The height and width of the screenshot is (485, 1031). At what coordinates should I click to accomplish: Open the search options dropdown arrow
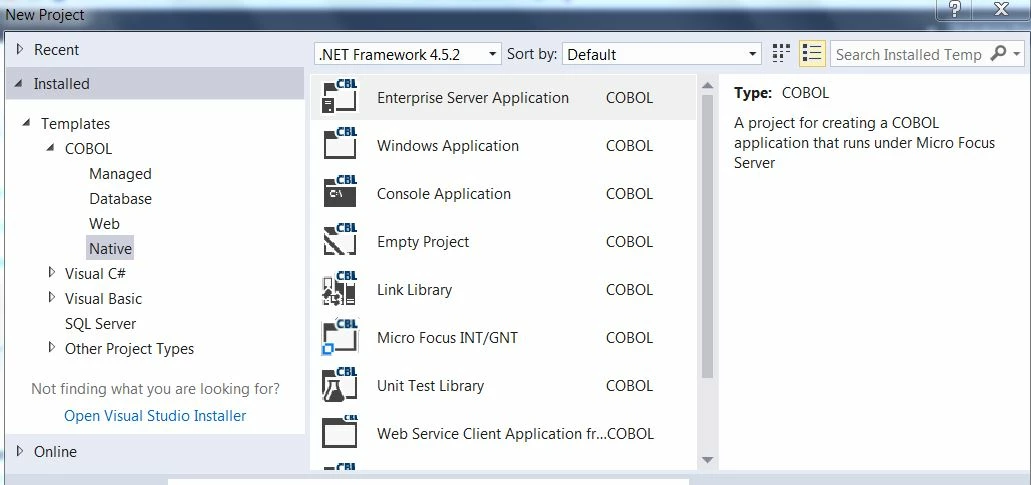1017,54
